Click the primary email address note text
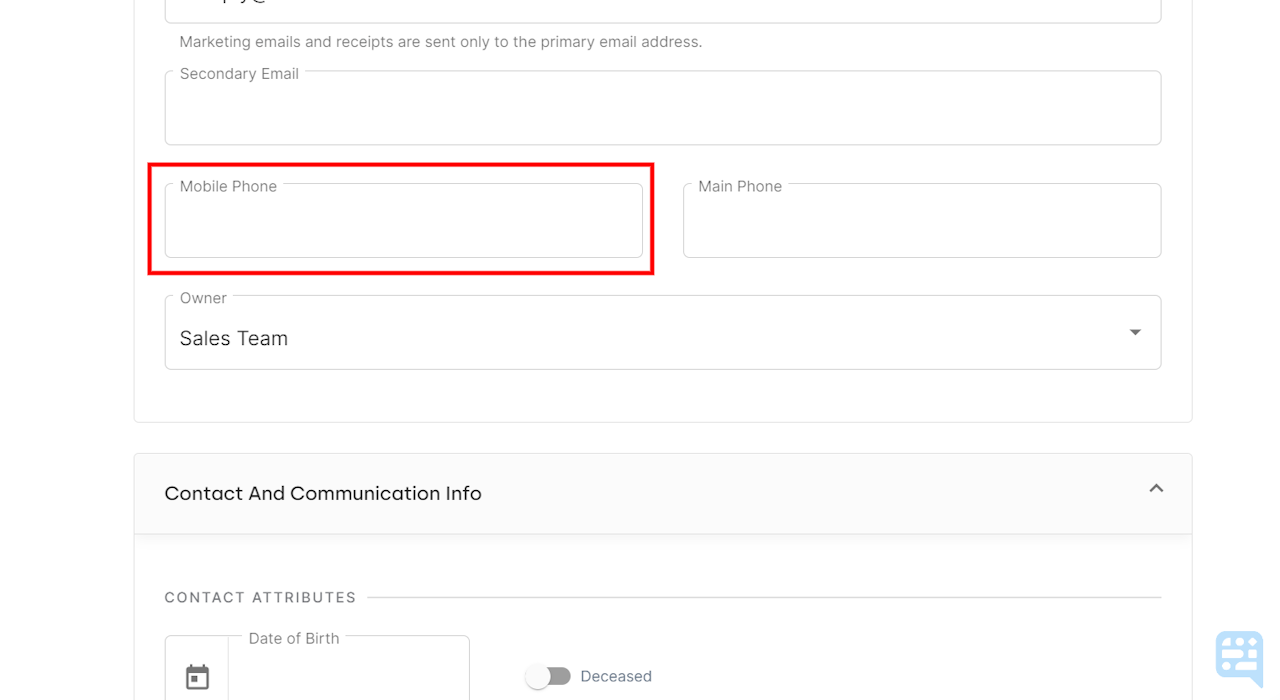Viewport: 1280px width, 700px height. (x=440, y=41)
